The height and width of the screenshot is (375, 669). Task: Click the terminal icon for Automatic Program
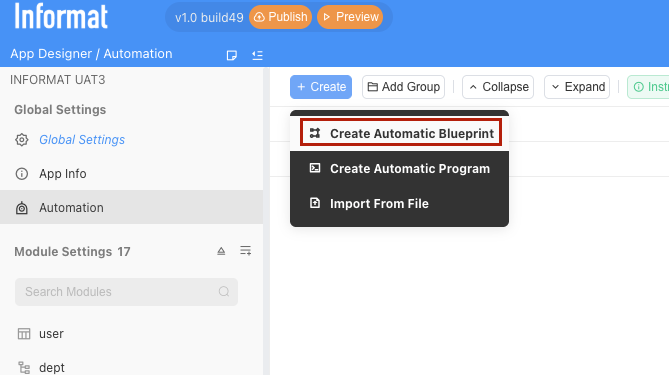315,168
